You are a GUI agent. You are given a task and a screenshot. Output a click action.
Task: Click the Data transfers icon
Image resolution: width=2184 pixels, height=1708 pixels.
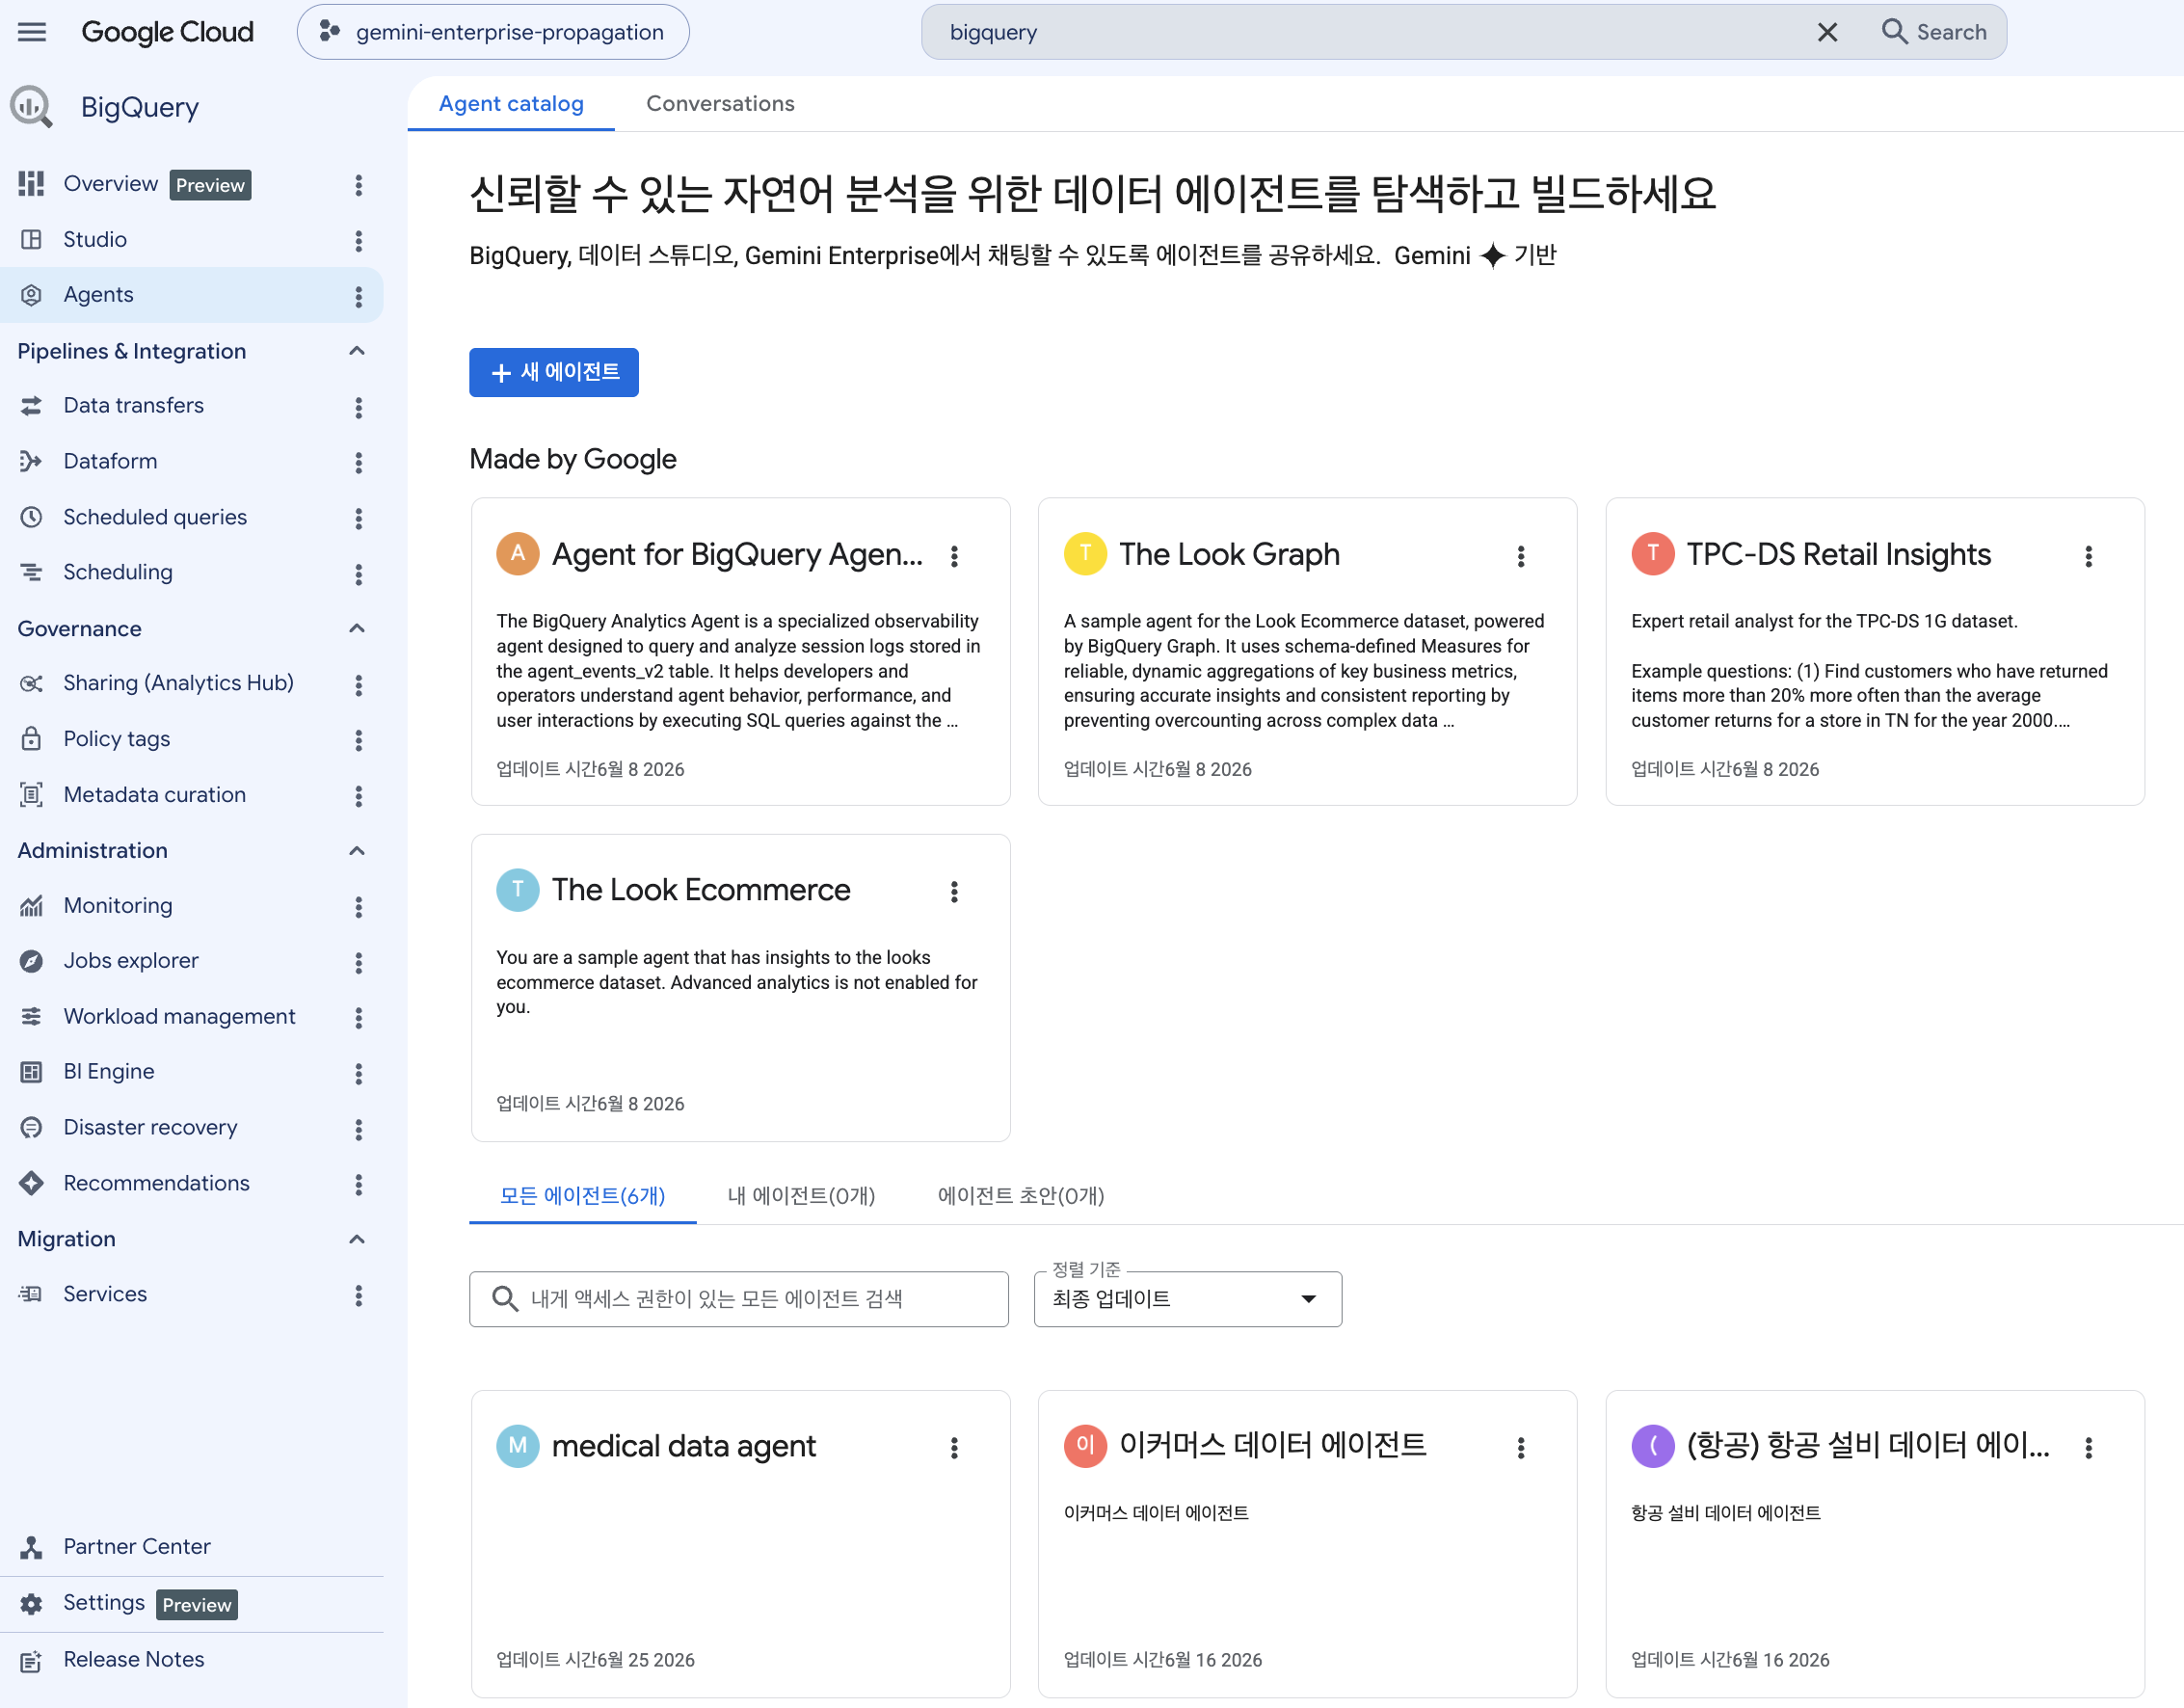(x=32, y=406)
